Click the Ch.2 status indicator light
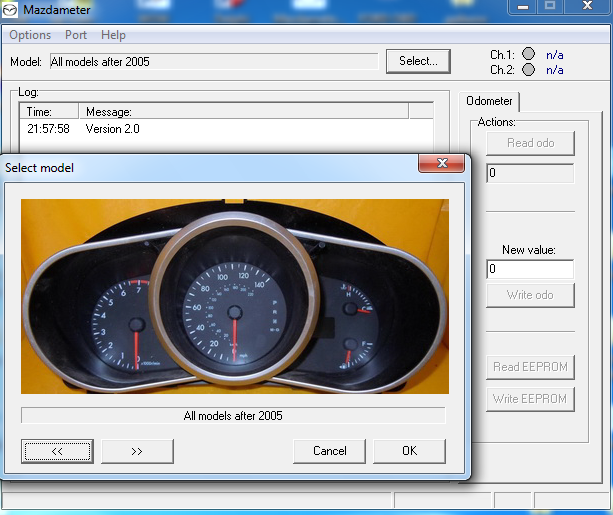The height and width of the screenshot is (515, 613). 528,70
